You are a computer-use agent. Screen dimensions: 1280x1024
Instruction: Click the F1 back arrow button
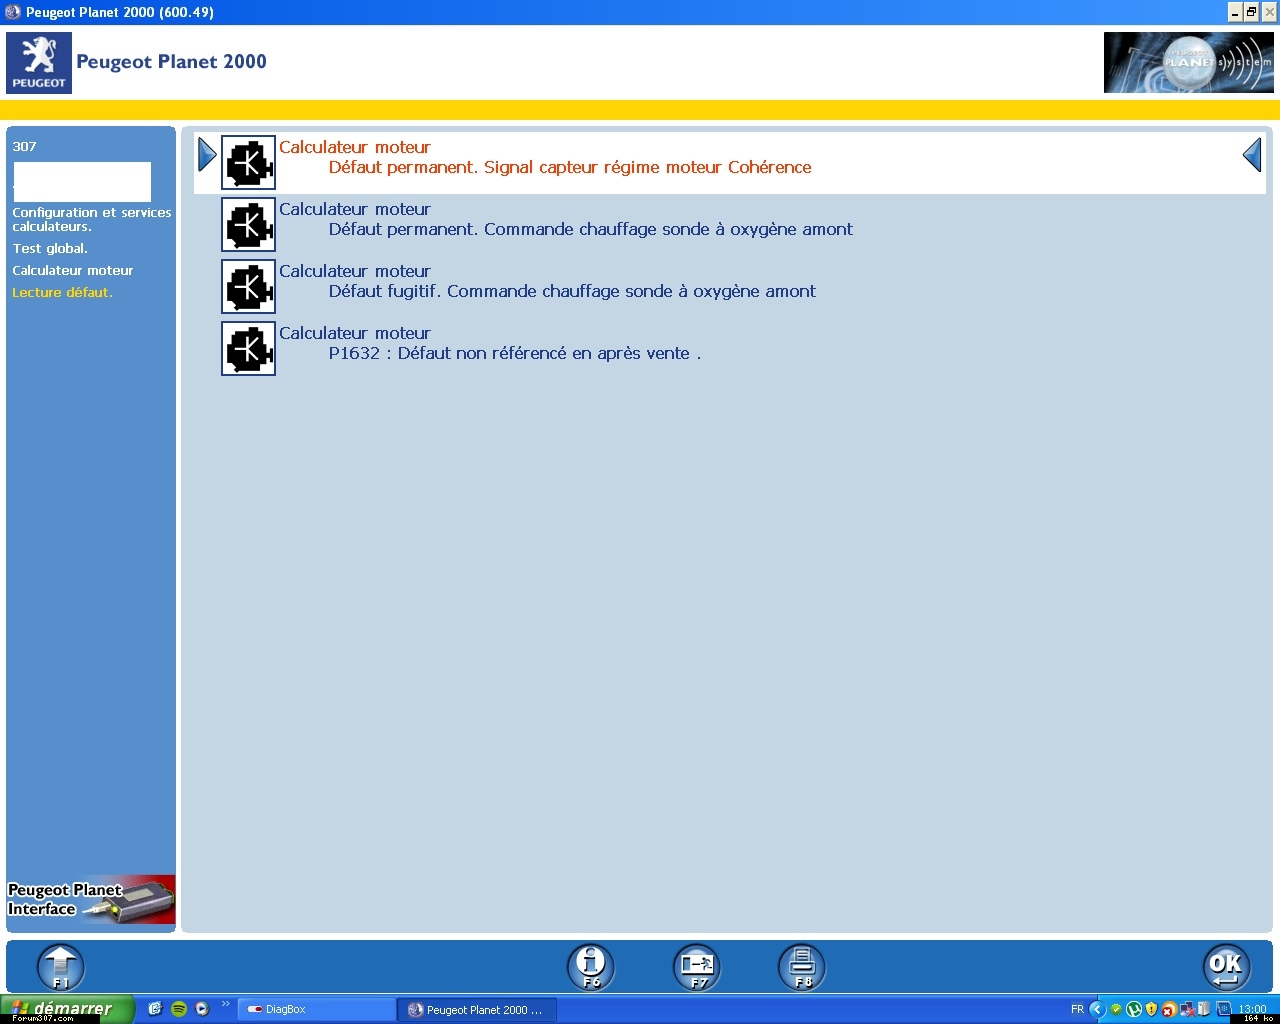point(61,967)
